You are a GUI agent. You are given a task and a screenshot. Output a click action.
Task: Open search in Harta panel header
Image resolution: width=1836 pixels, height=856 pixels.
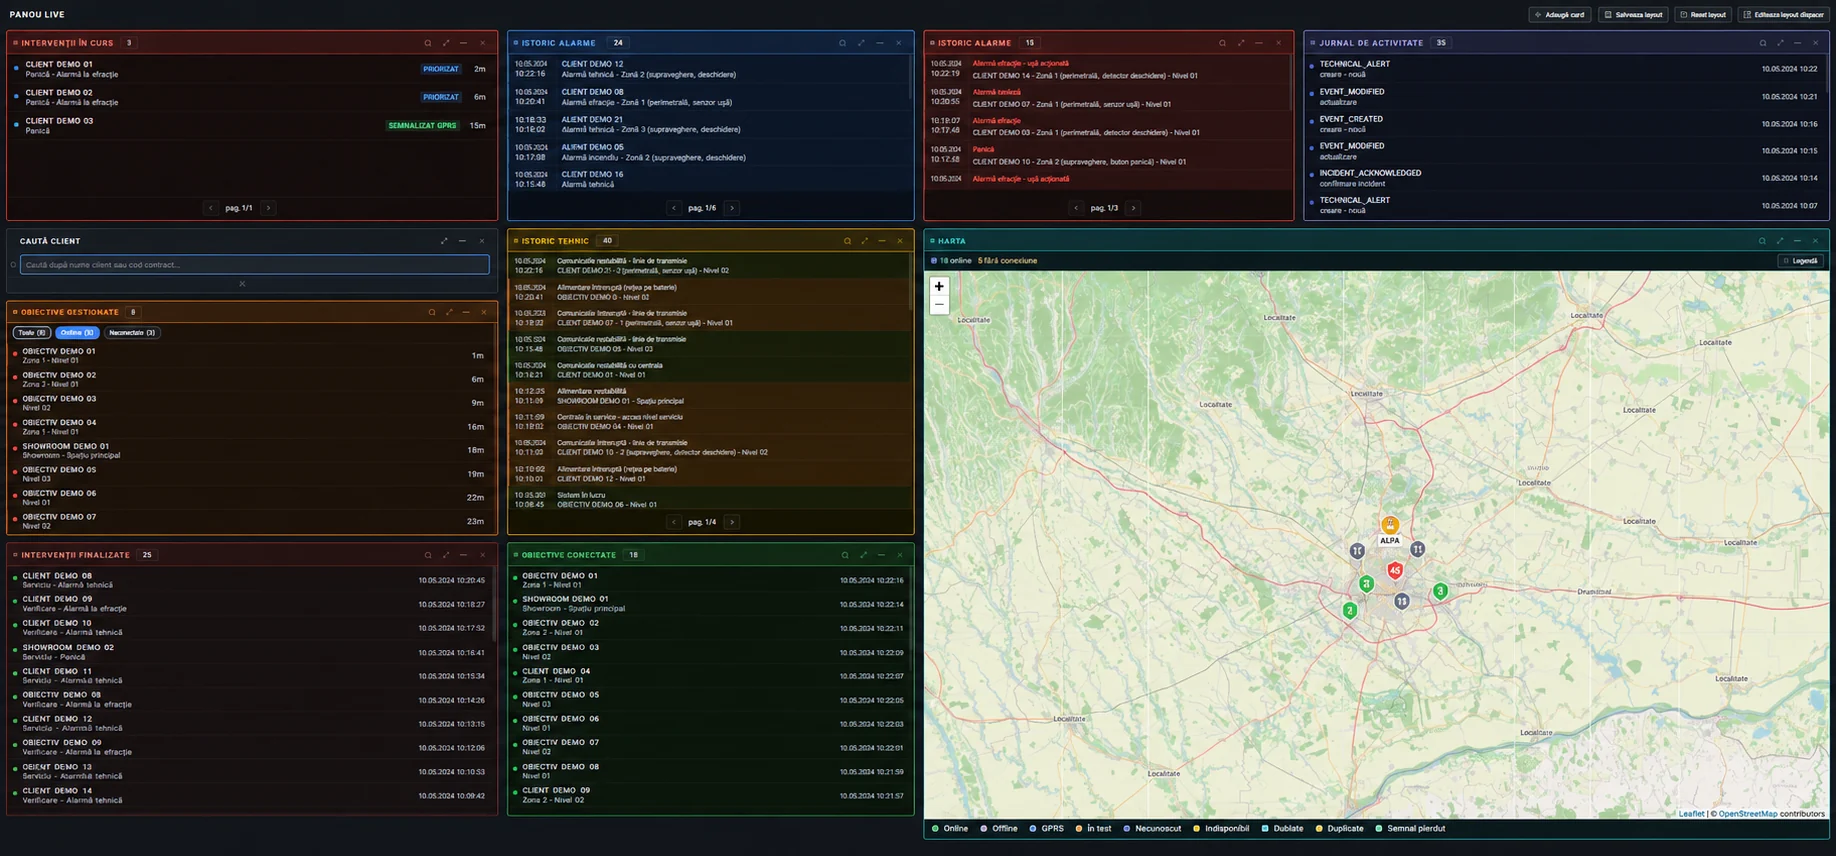point(1762,241)
